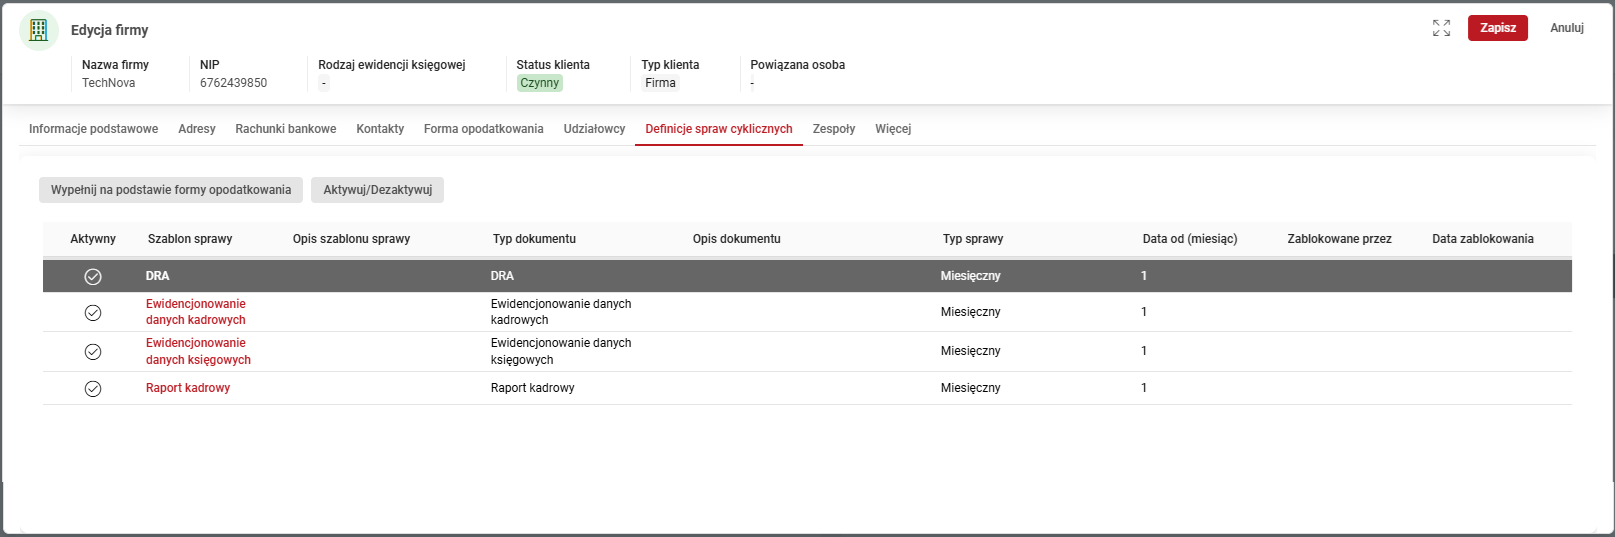
Task: Open the Raport kadrowy template link
Action: [x=188, y=388]
